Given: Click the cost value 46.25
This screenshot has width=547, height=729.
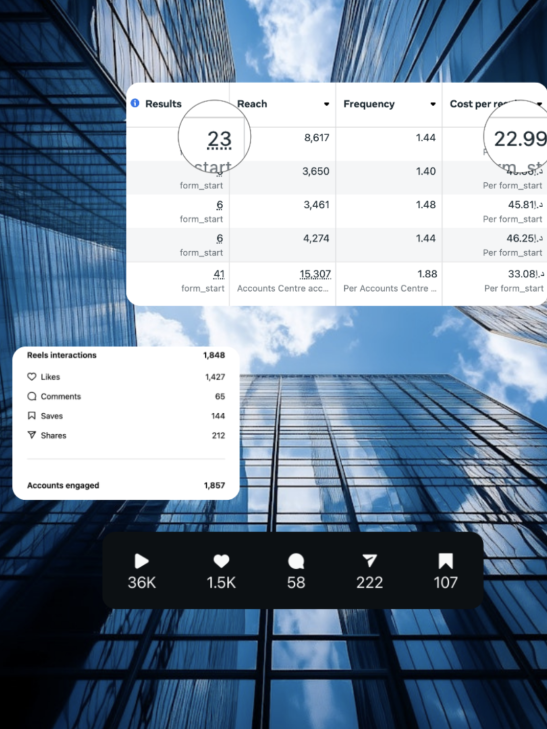Looking at the screenshot, I should 525,238.
